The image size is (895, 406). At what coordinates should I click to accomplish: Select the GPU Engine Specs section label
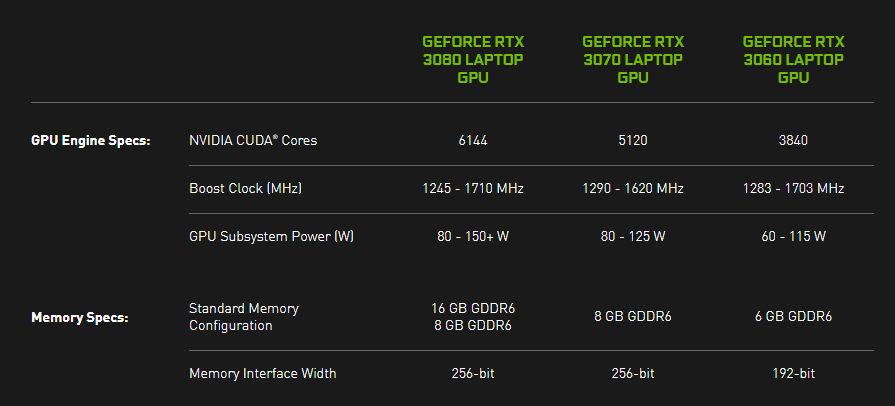click(90, 140)
